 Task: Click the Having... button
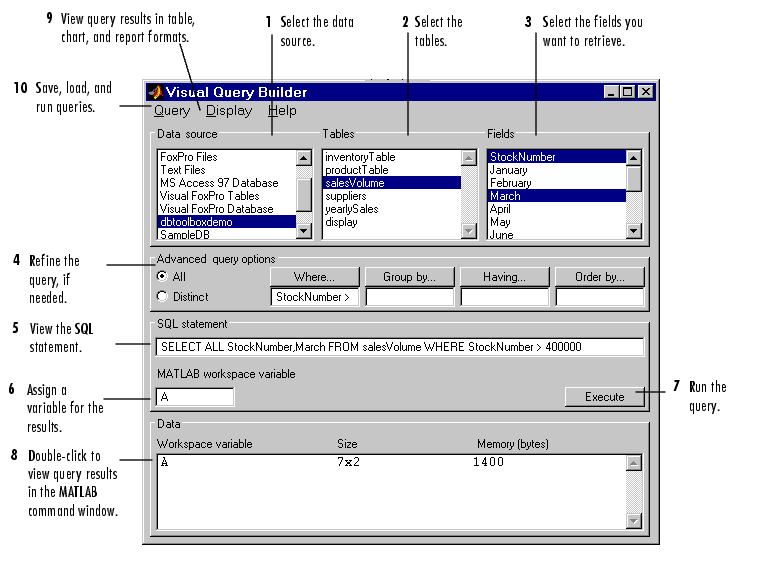(x=504, y=277)
